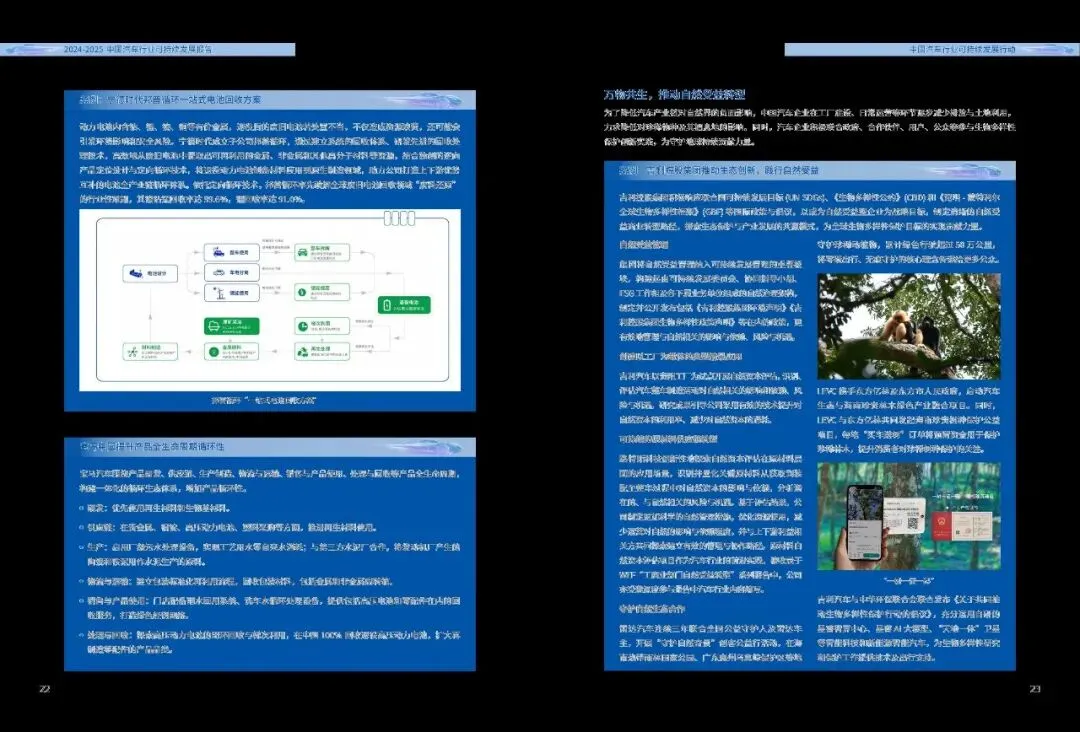The height and width of the screenshot is (732, 1080).
Task: Click the box title ending "全生命周期循环性"
Action: click(x=152, y=447)
